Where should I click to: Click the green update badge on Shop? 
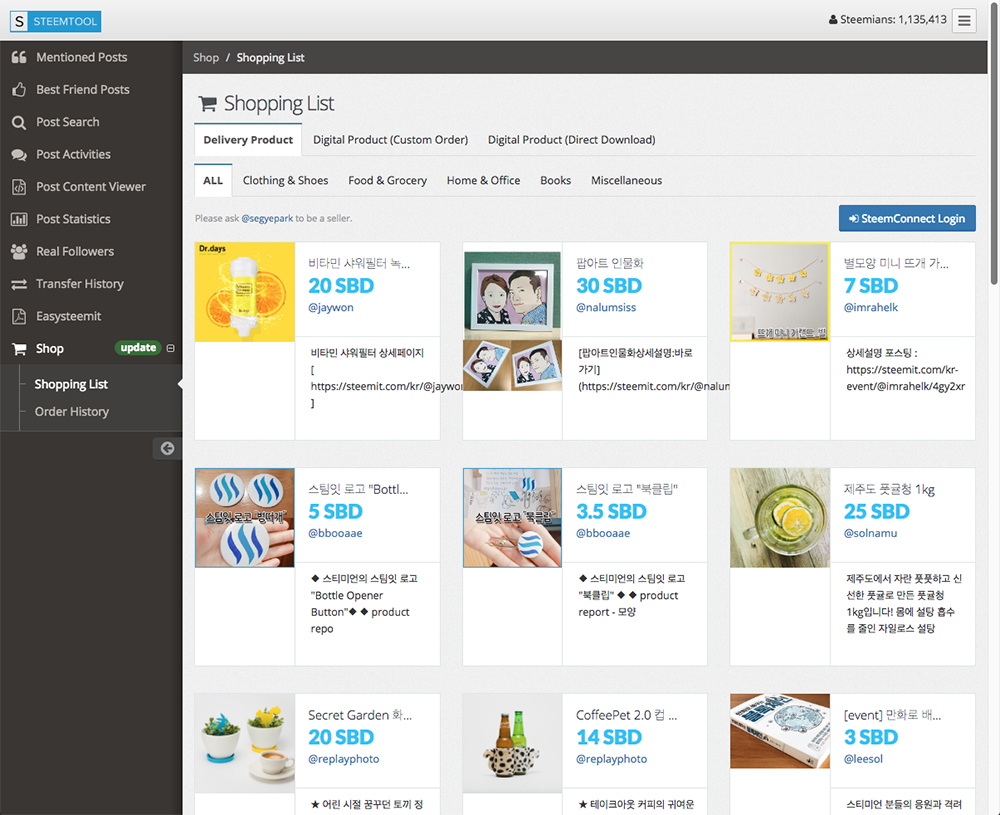[x=138, y=348]
